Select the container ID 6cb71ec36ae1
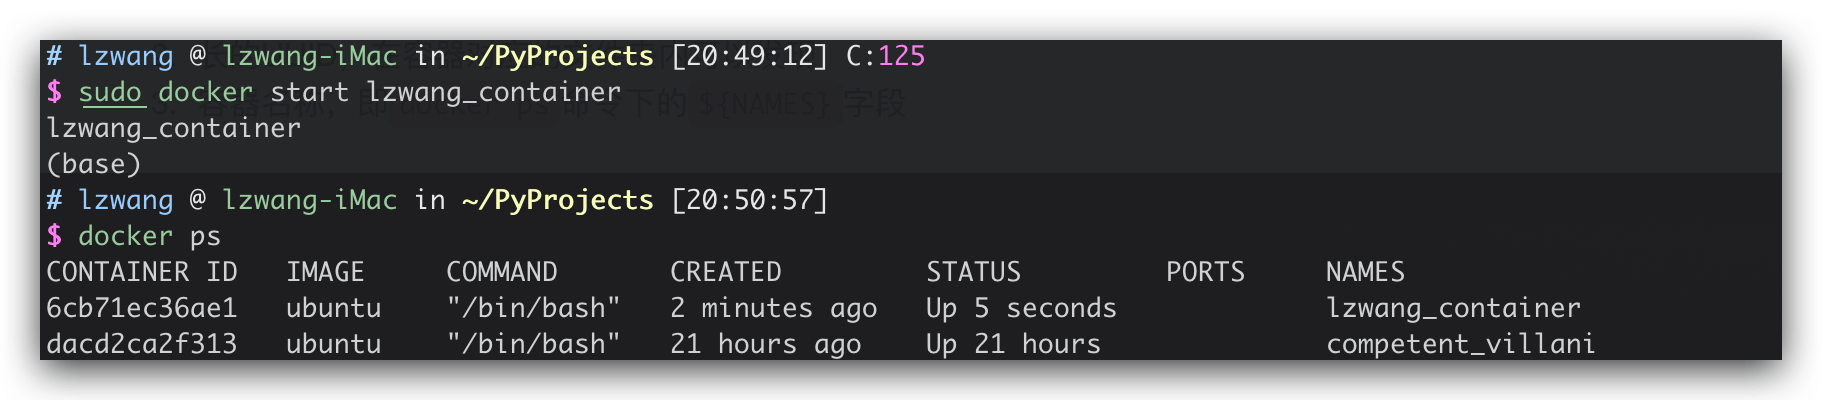The width and height of the screenshot is (1822, 400). pos(142,308)
